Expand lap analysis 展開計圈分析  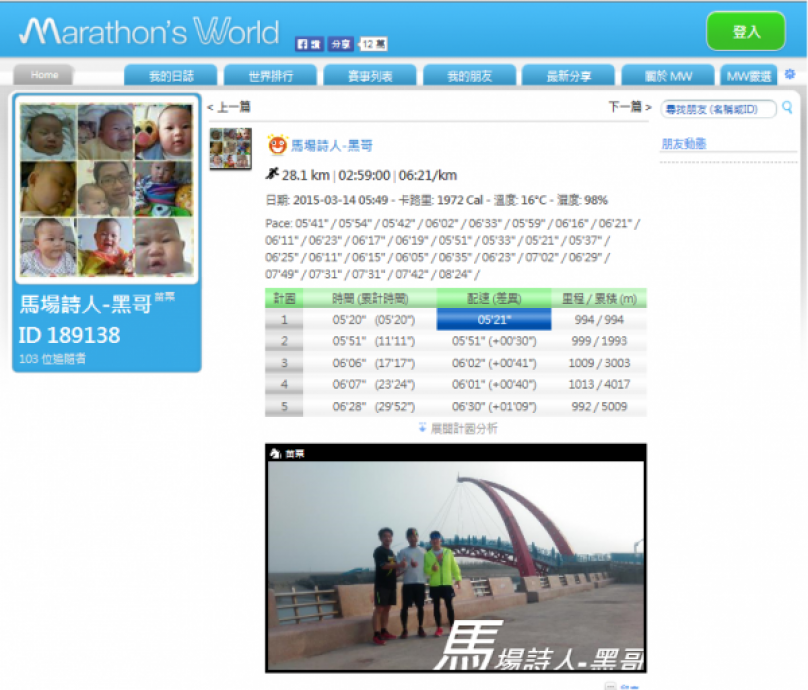(x=458, y=428)
